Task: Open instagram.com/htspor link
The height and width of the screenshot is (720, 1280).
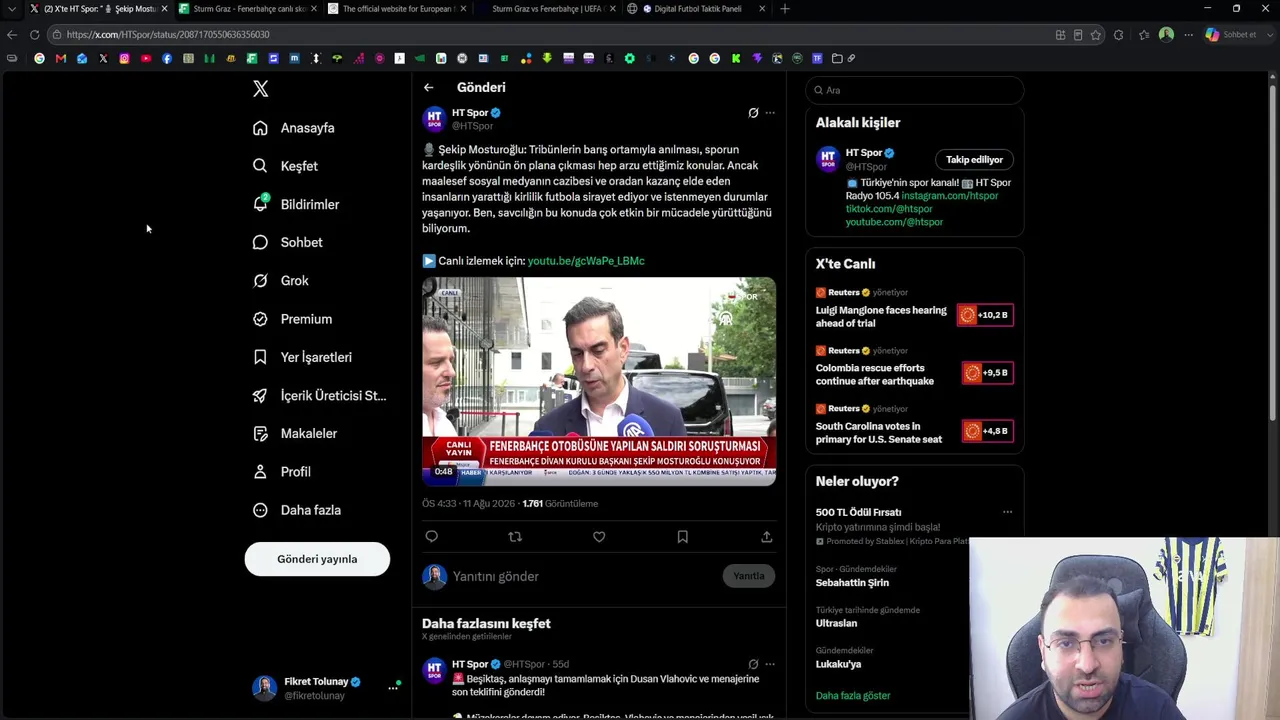Action: tap(950, 196)
